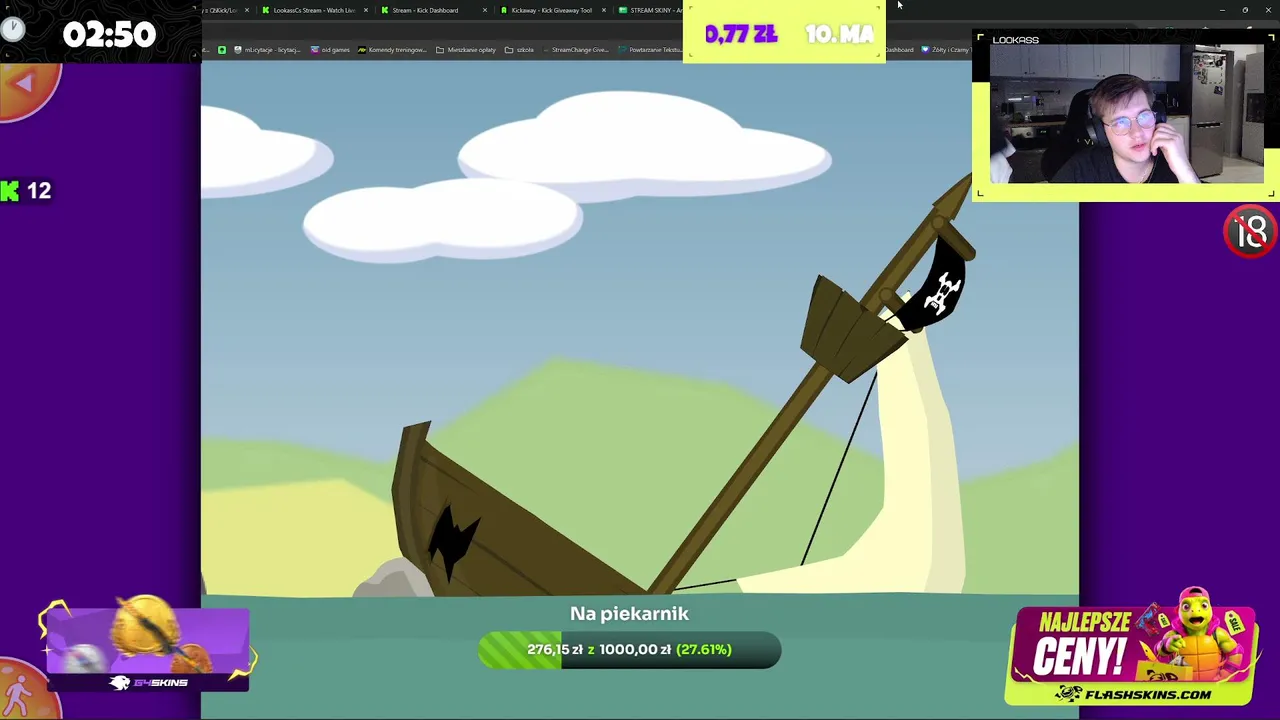Click the clock icon beside the 02:50 timer
This screenshot has height=720, width=1280.
click(12, 28)
